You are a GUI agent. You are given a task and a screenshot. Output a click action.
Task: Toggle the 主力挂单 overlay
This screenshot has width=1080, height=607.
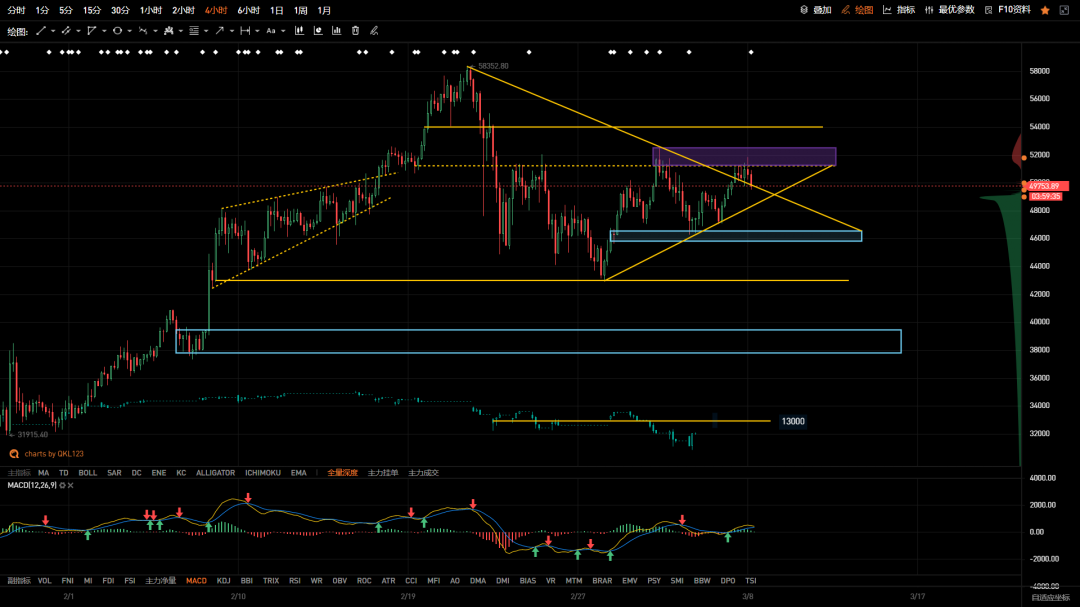pos(382,472)
